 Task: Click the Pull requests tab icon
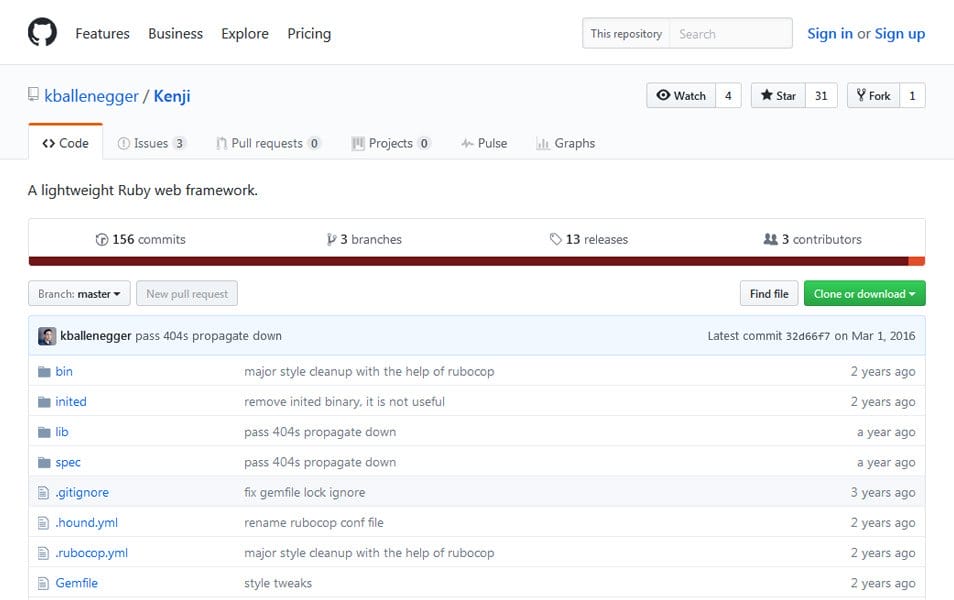221,144
